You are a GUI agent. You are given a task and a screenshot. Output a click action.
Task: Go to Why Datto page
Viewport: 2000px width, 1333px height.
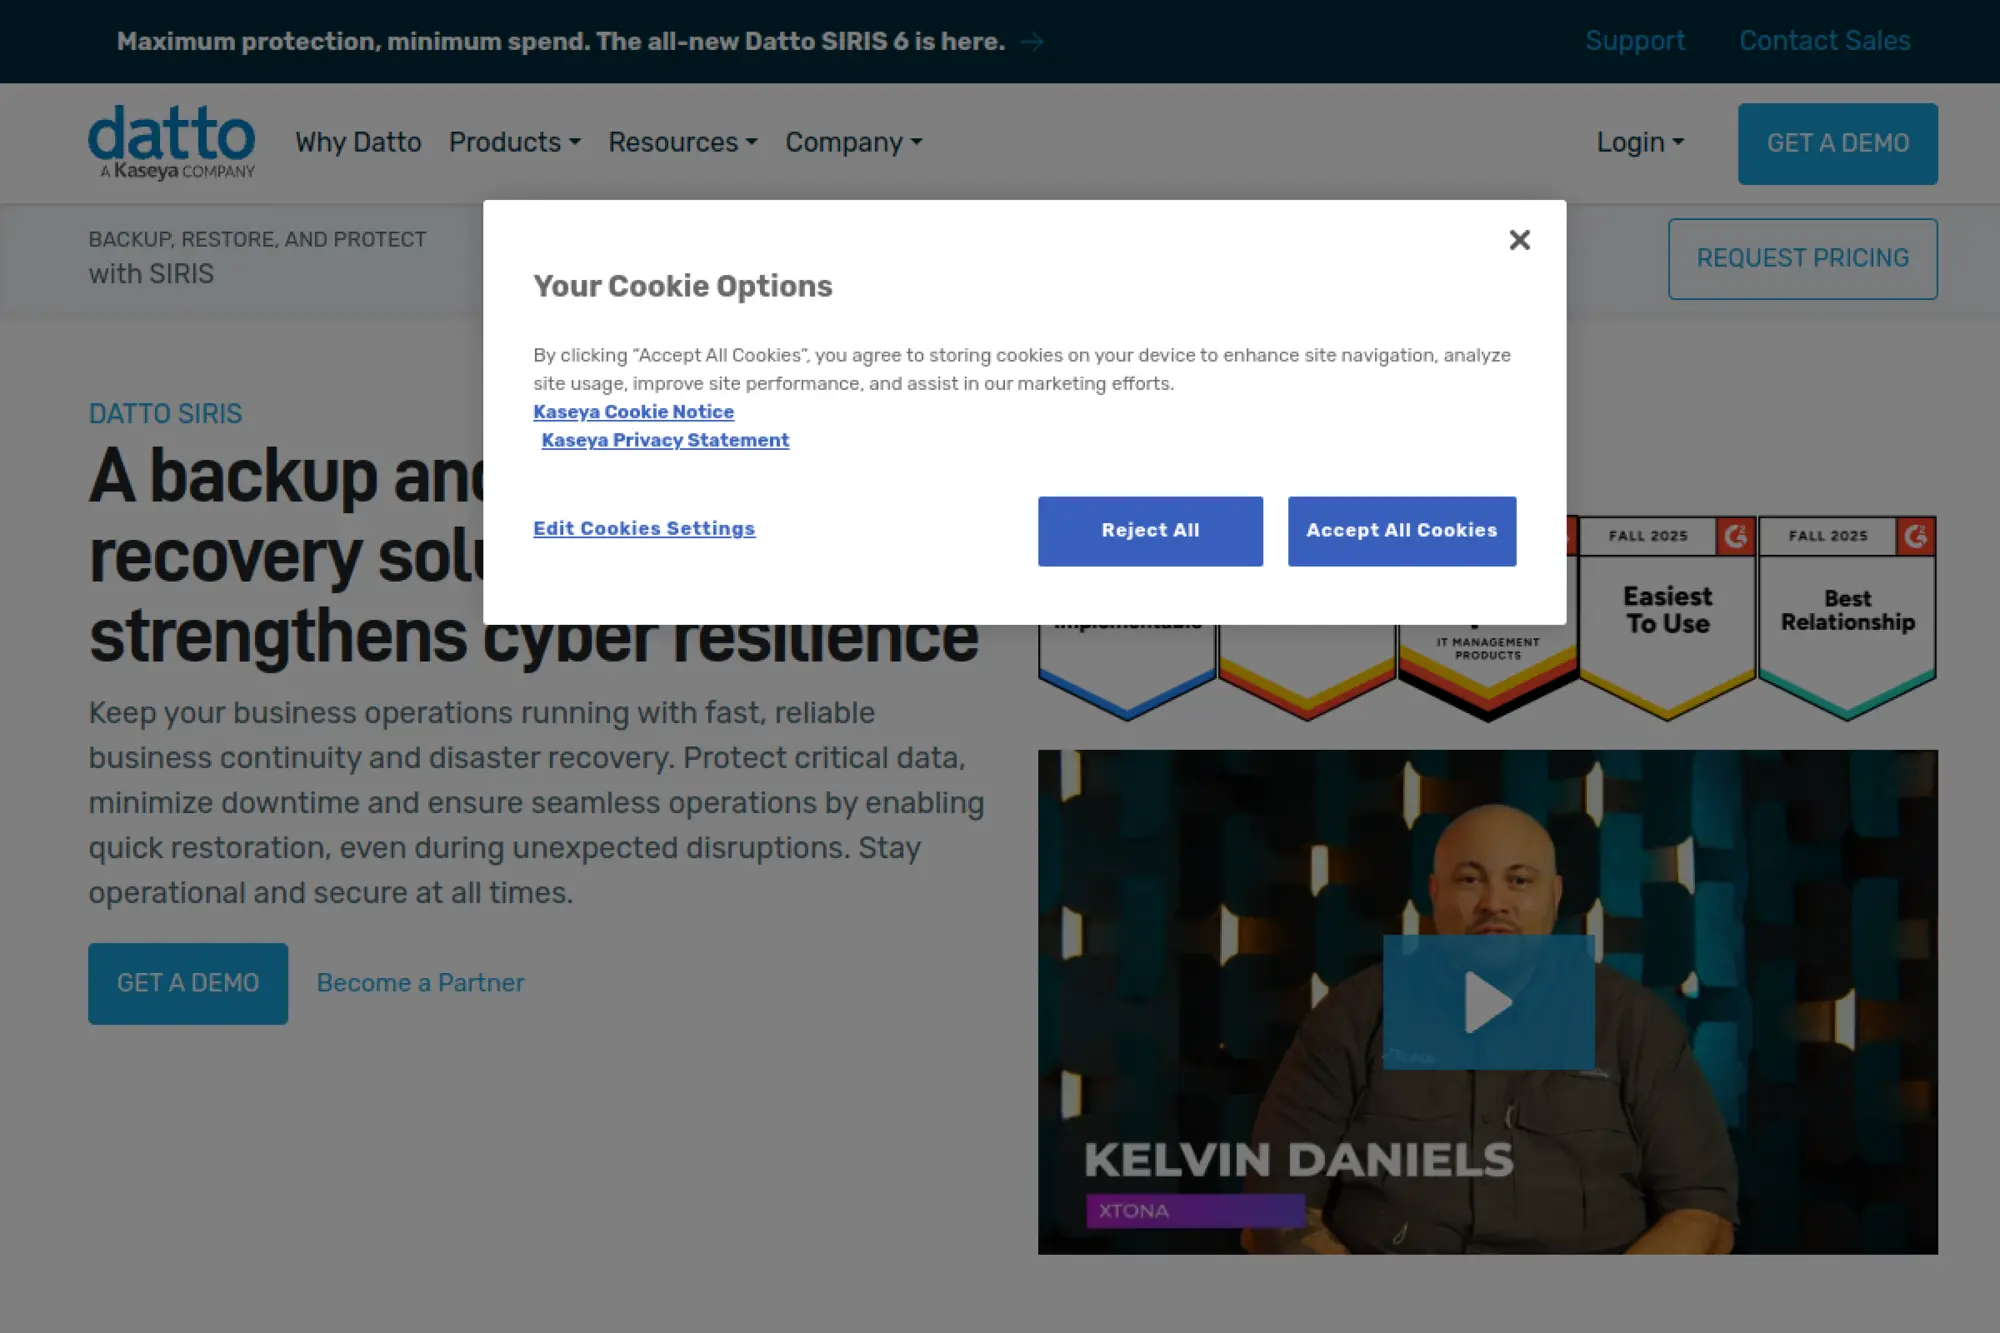click(x=358, y=142)
